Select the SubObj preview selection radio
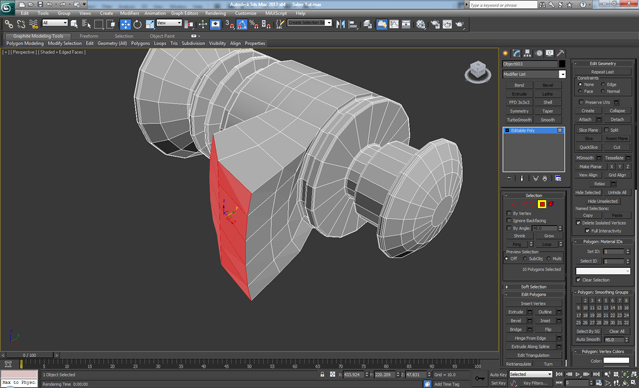This screenshot has height=388, width=639. [x=525, y=259]
